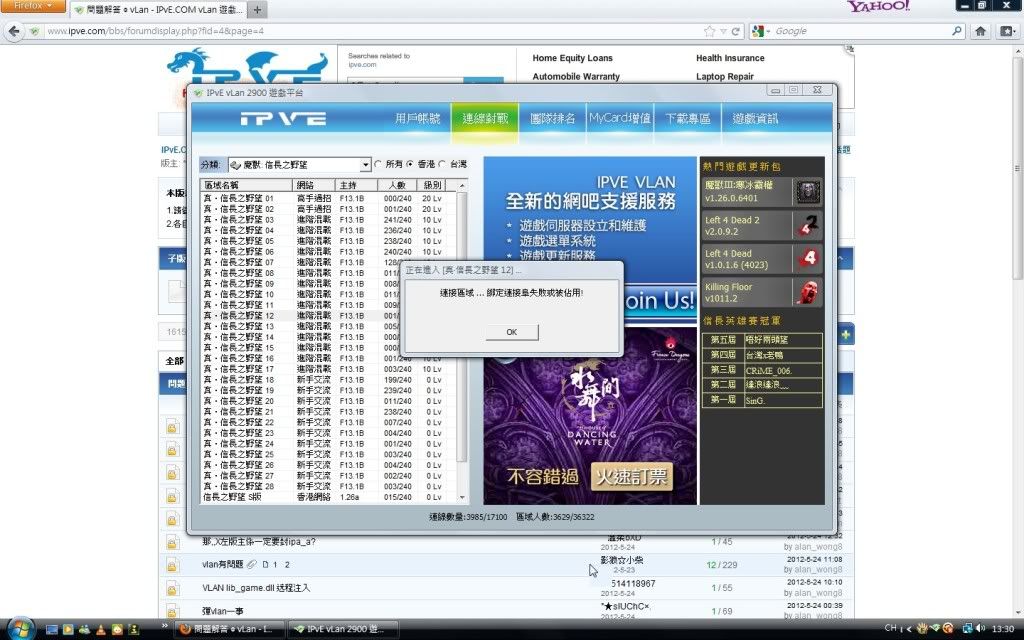Open the Windows Start orb
1024x640 pixels.
pyautogui.click(x=21, y=628)
